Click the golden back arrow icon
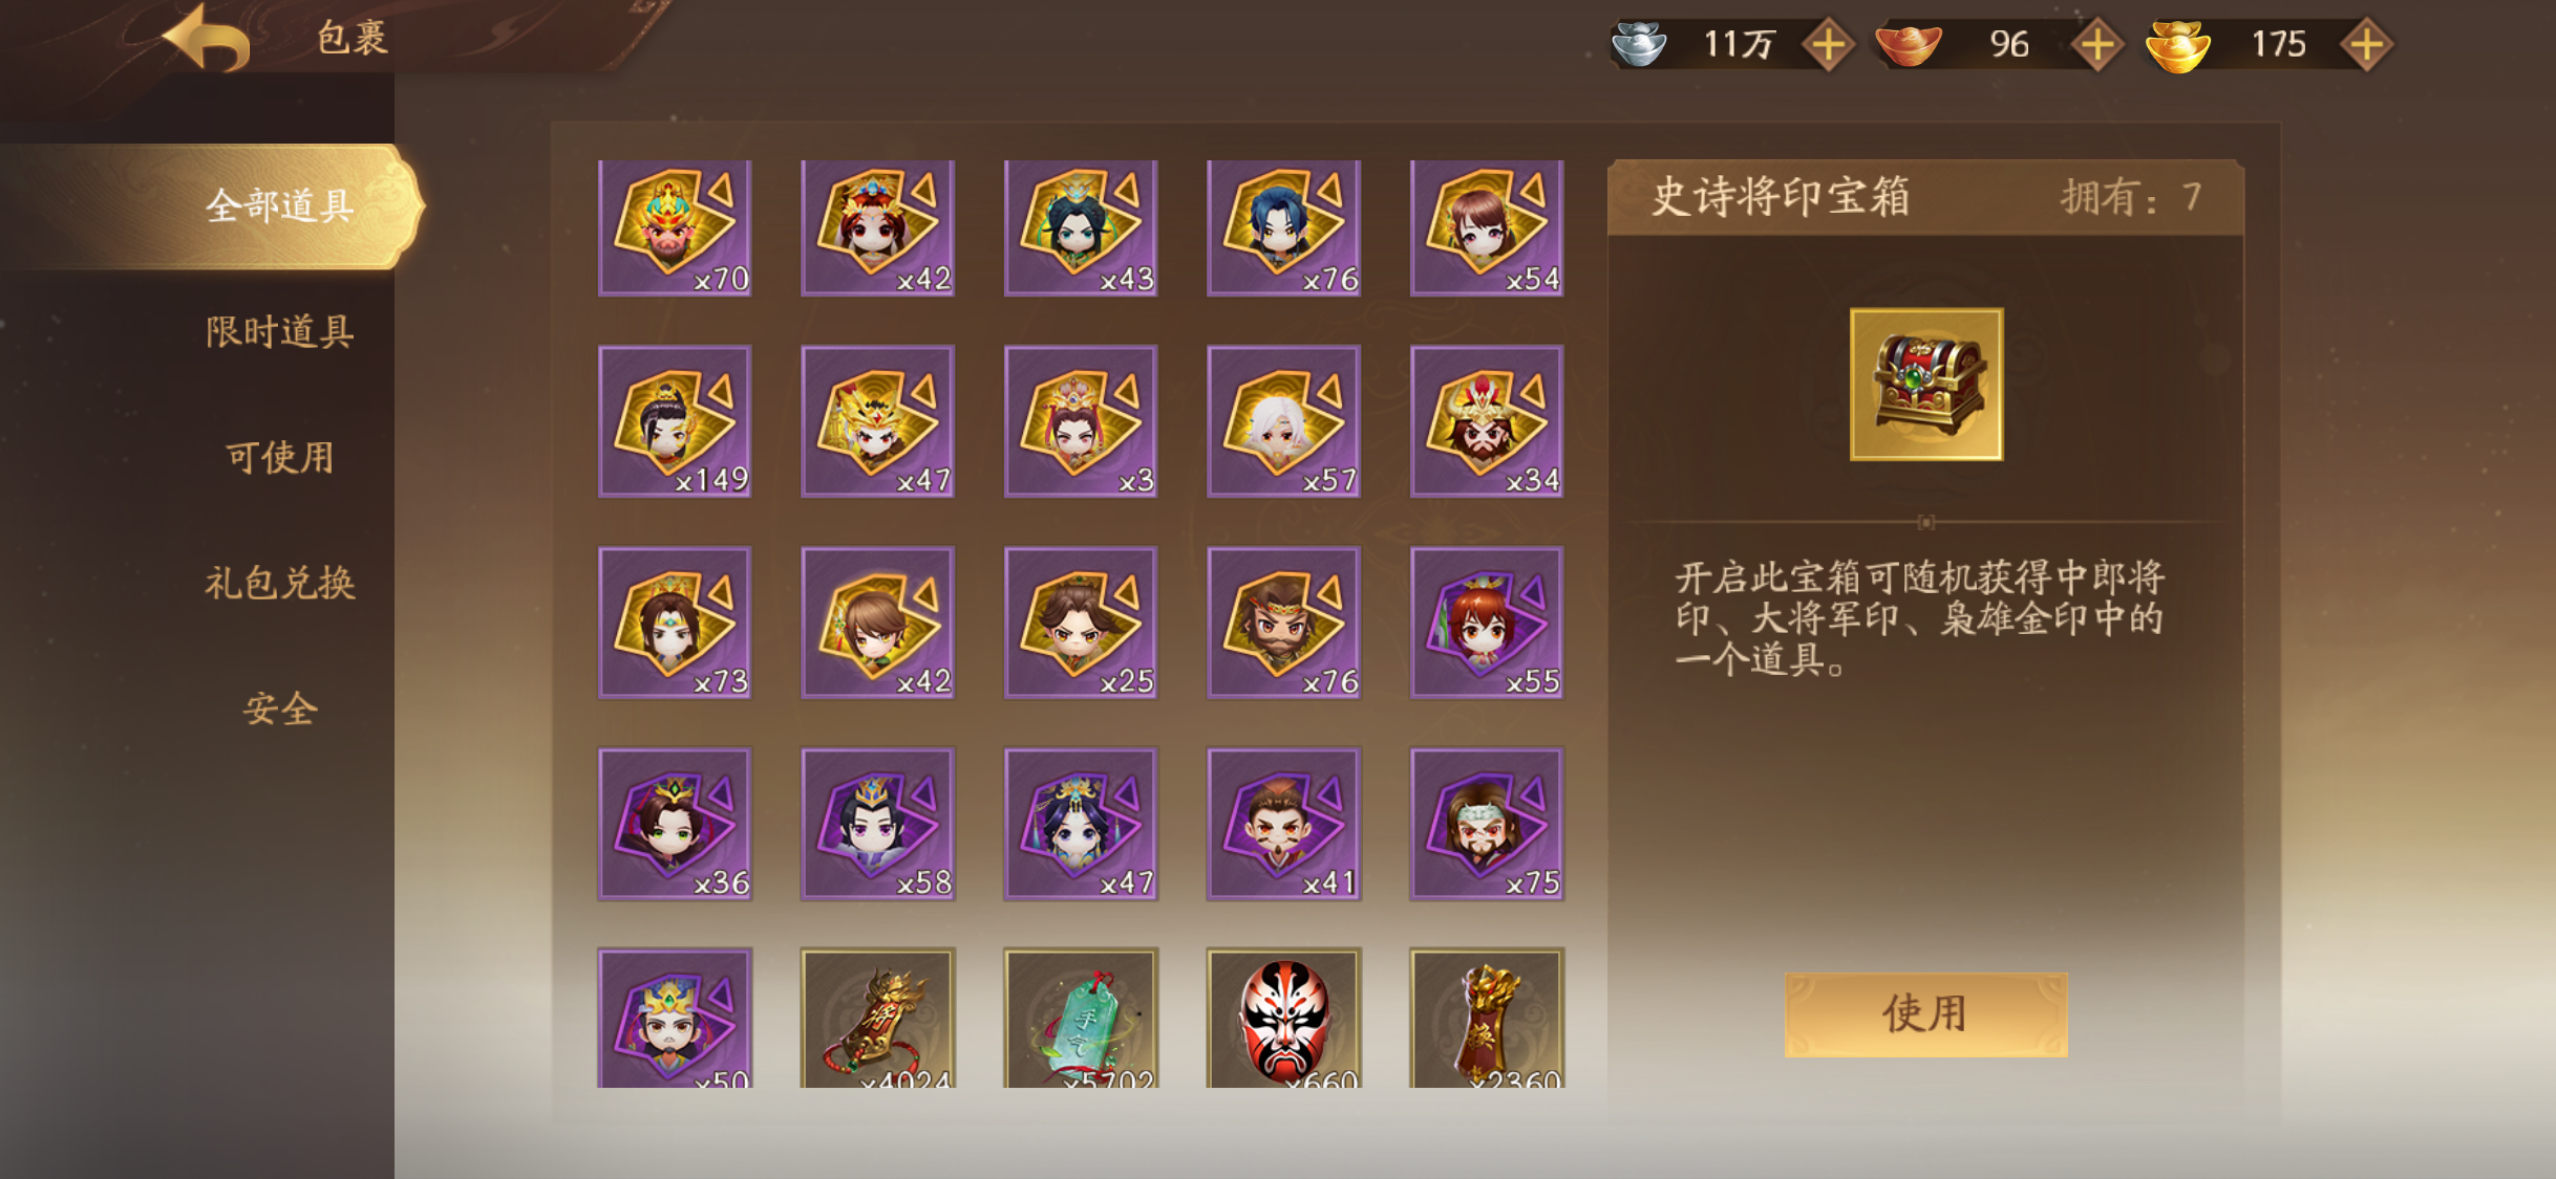Viewport: 2556px width, 1179px height. pos(207,38)
